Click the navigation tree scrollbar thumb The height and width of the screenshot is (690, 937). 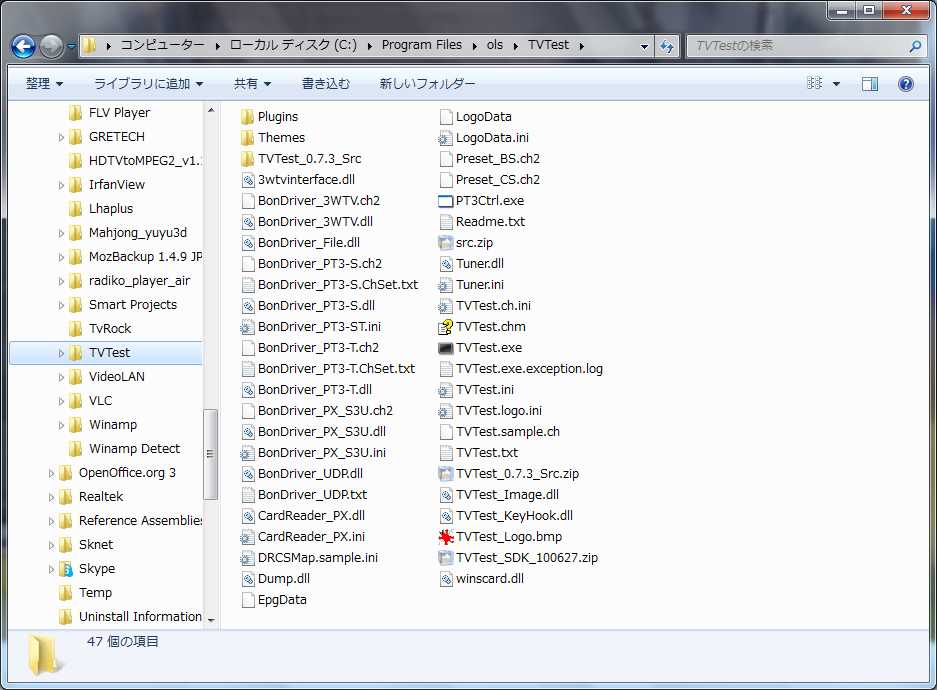point(210,454)
